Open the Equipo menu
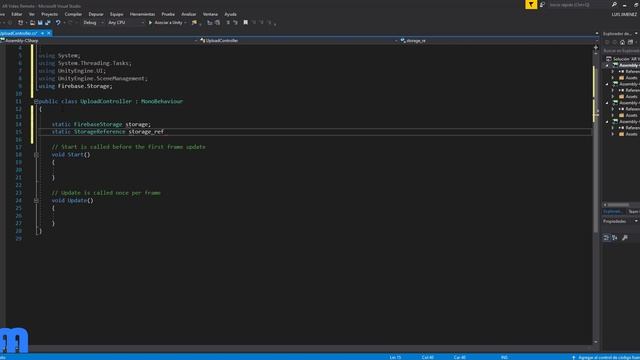This screenshot has width=640, height=360. click(116, 14)
